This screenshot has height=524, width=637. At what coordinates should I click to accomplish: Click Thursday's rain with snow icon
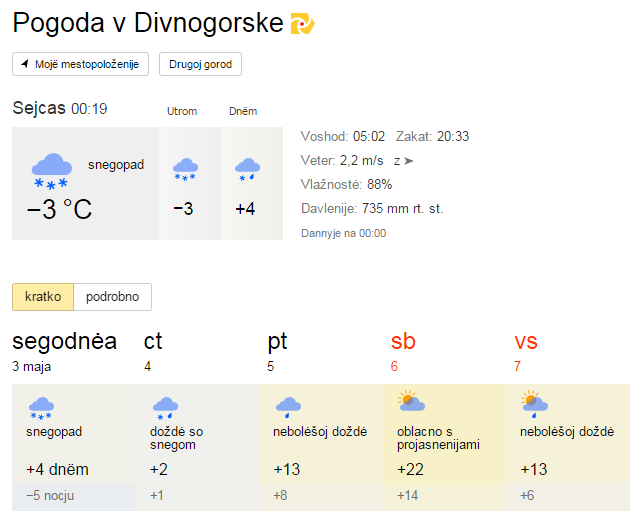(165, 408)
